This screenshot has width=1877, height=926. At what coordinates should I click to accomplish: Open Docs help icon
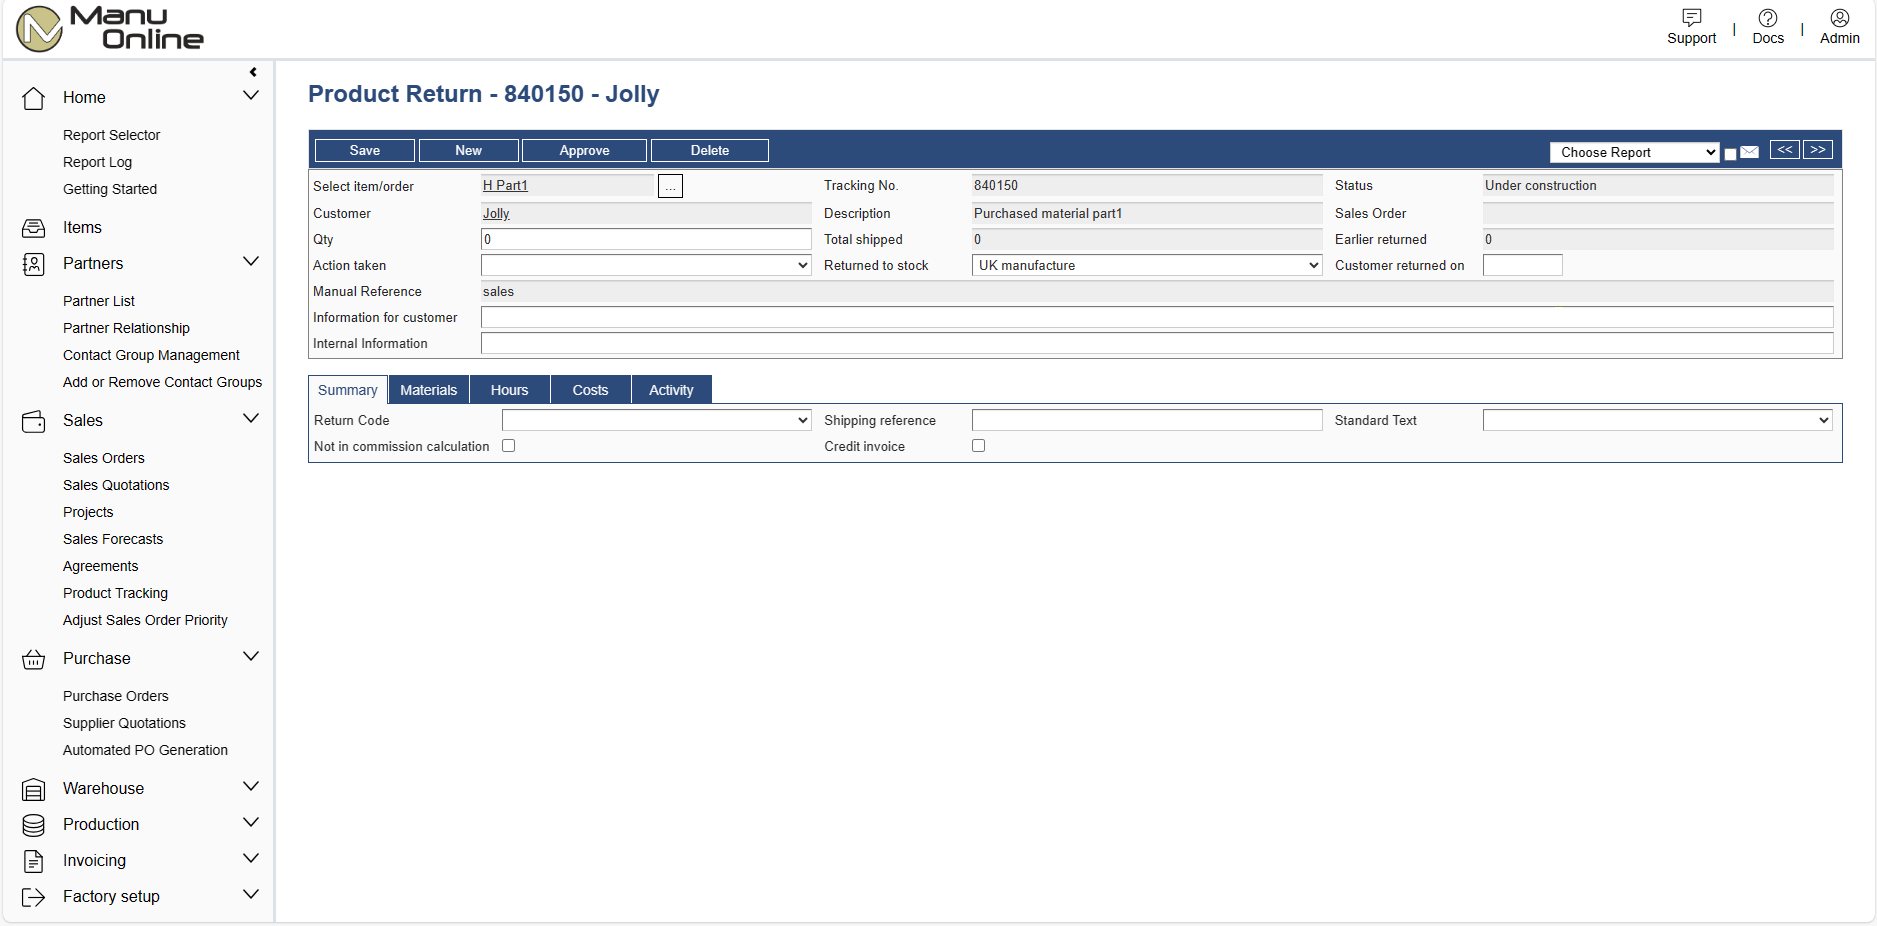click(x=1767, y=18)
